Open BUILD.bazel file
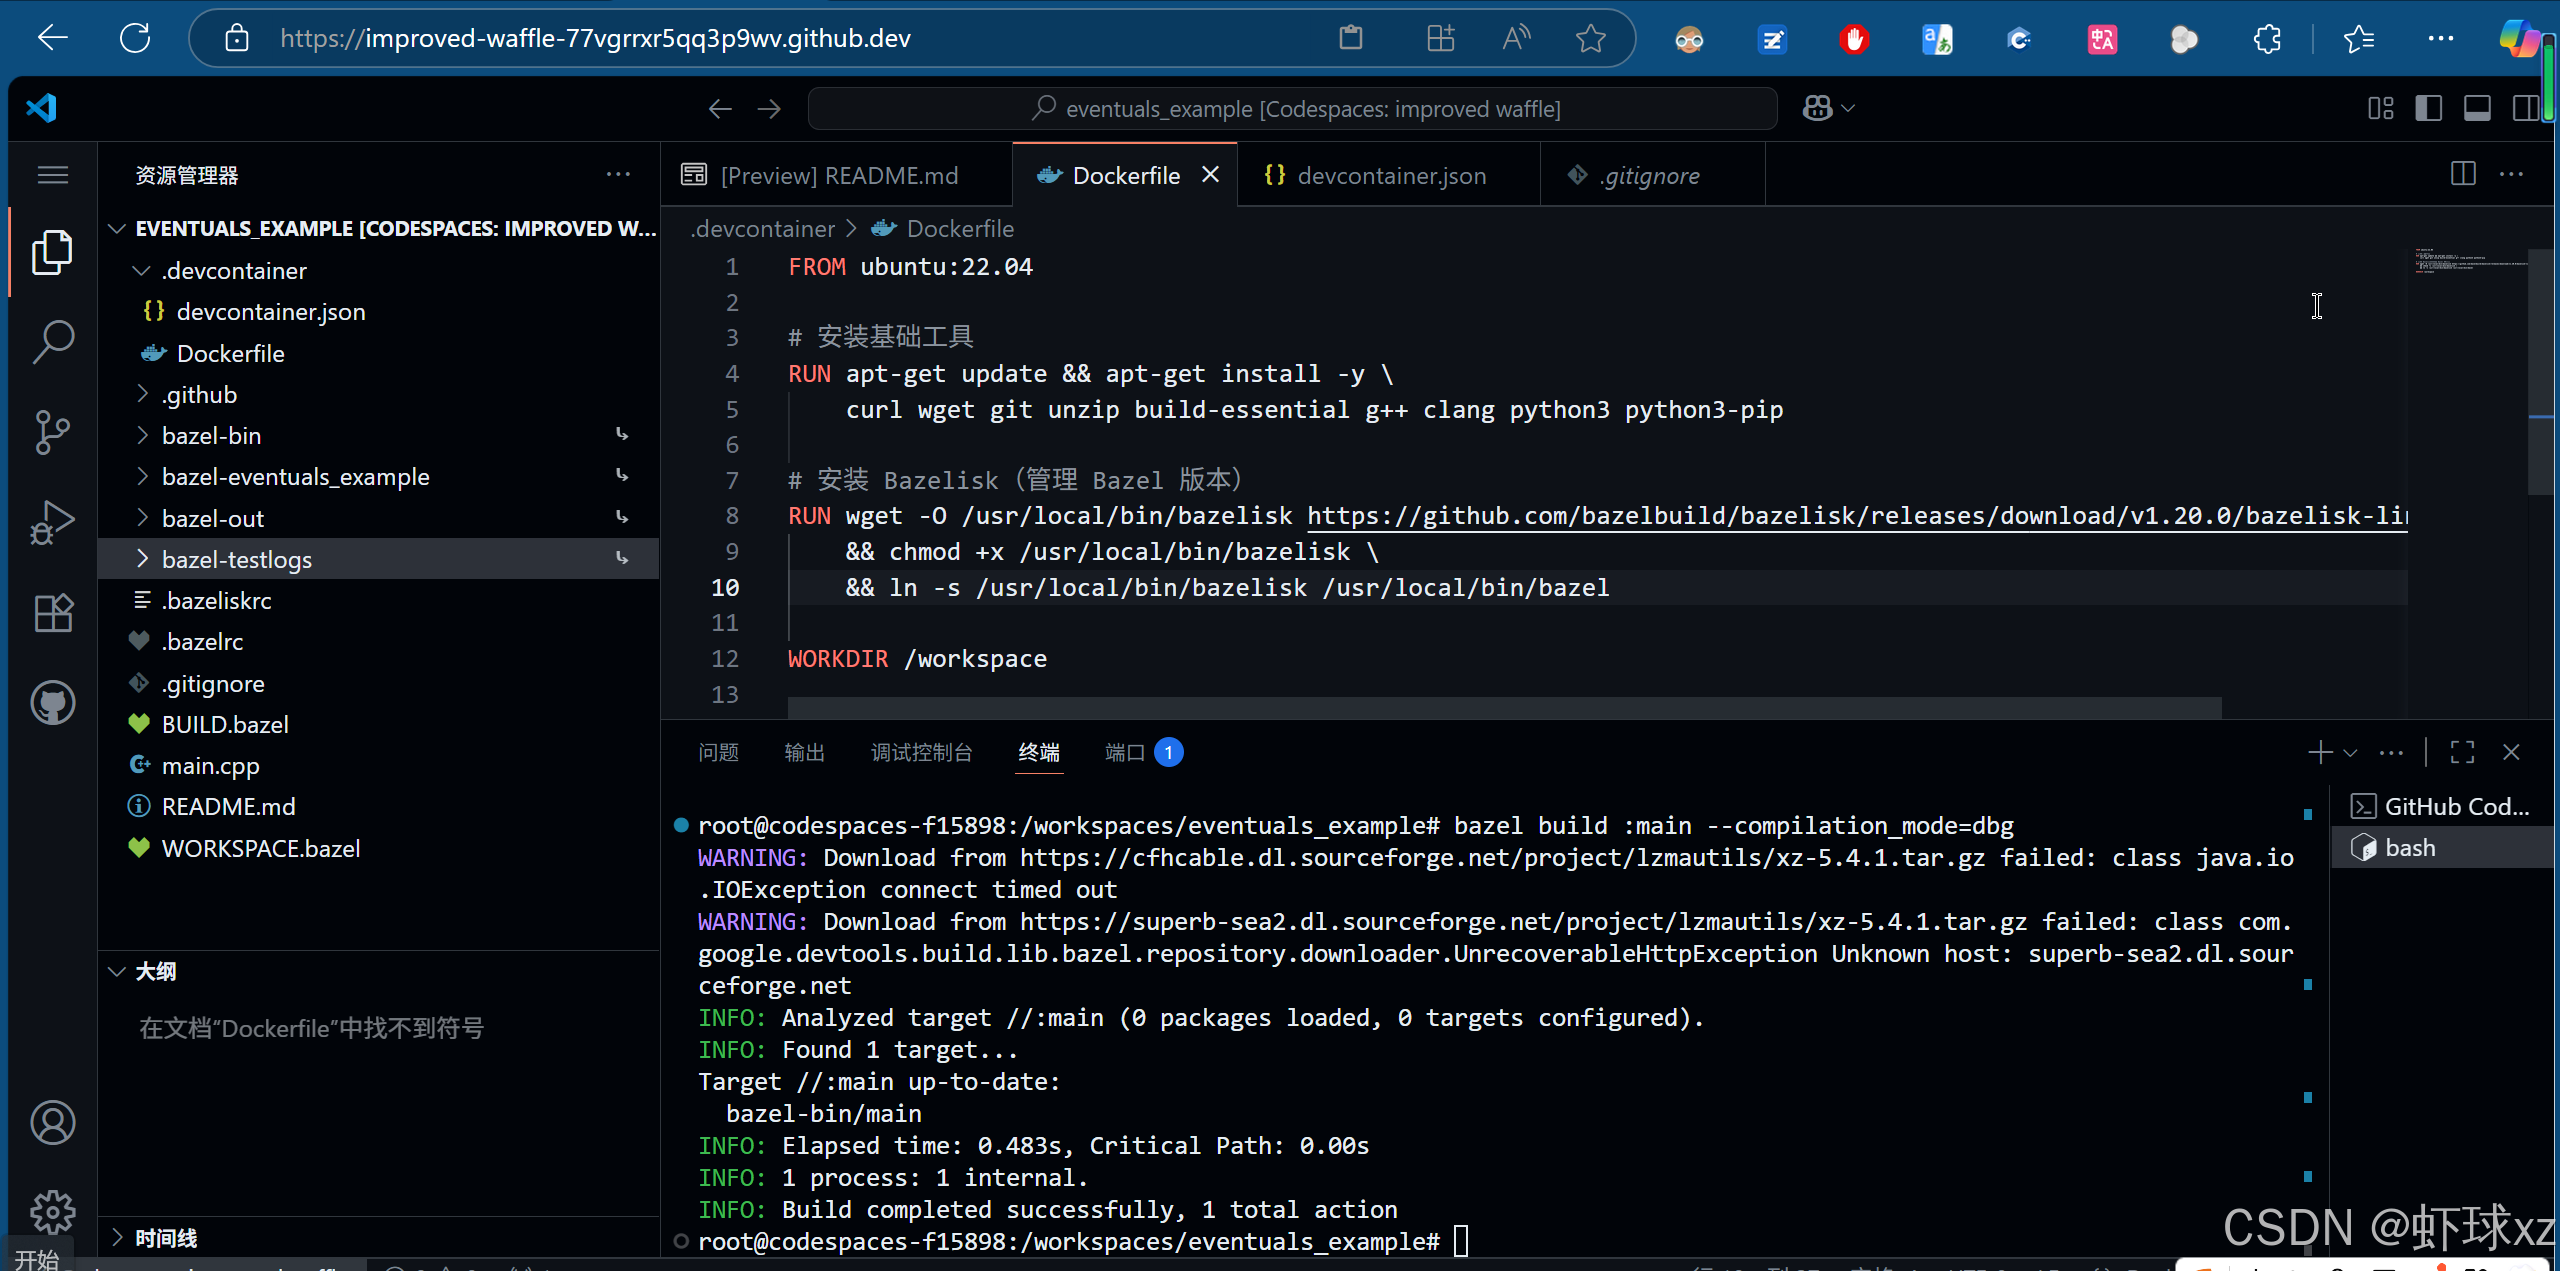 [x=378, y=724]
